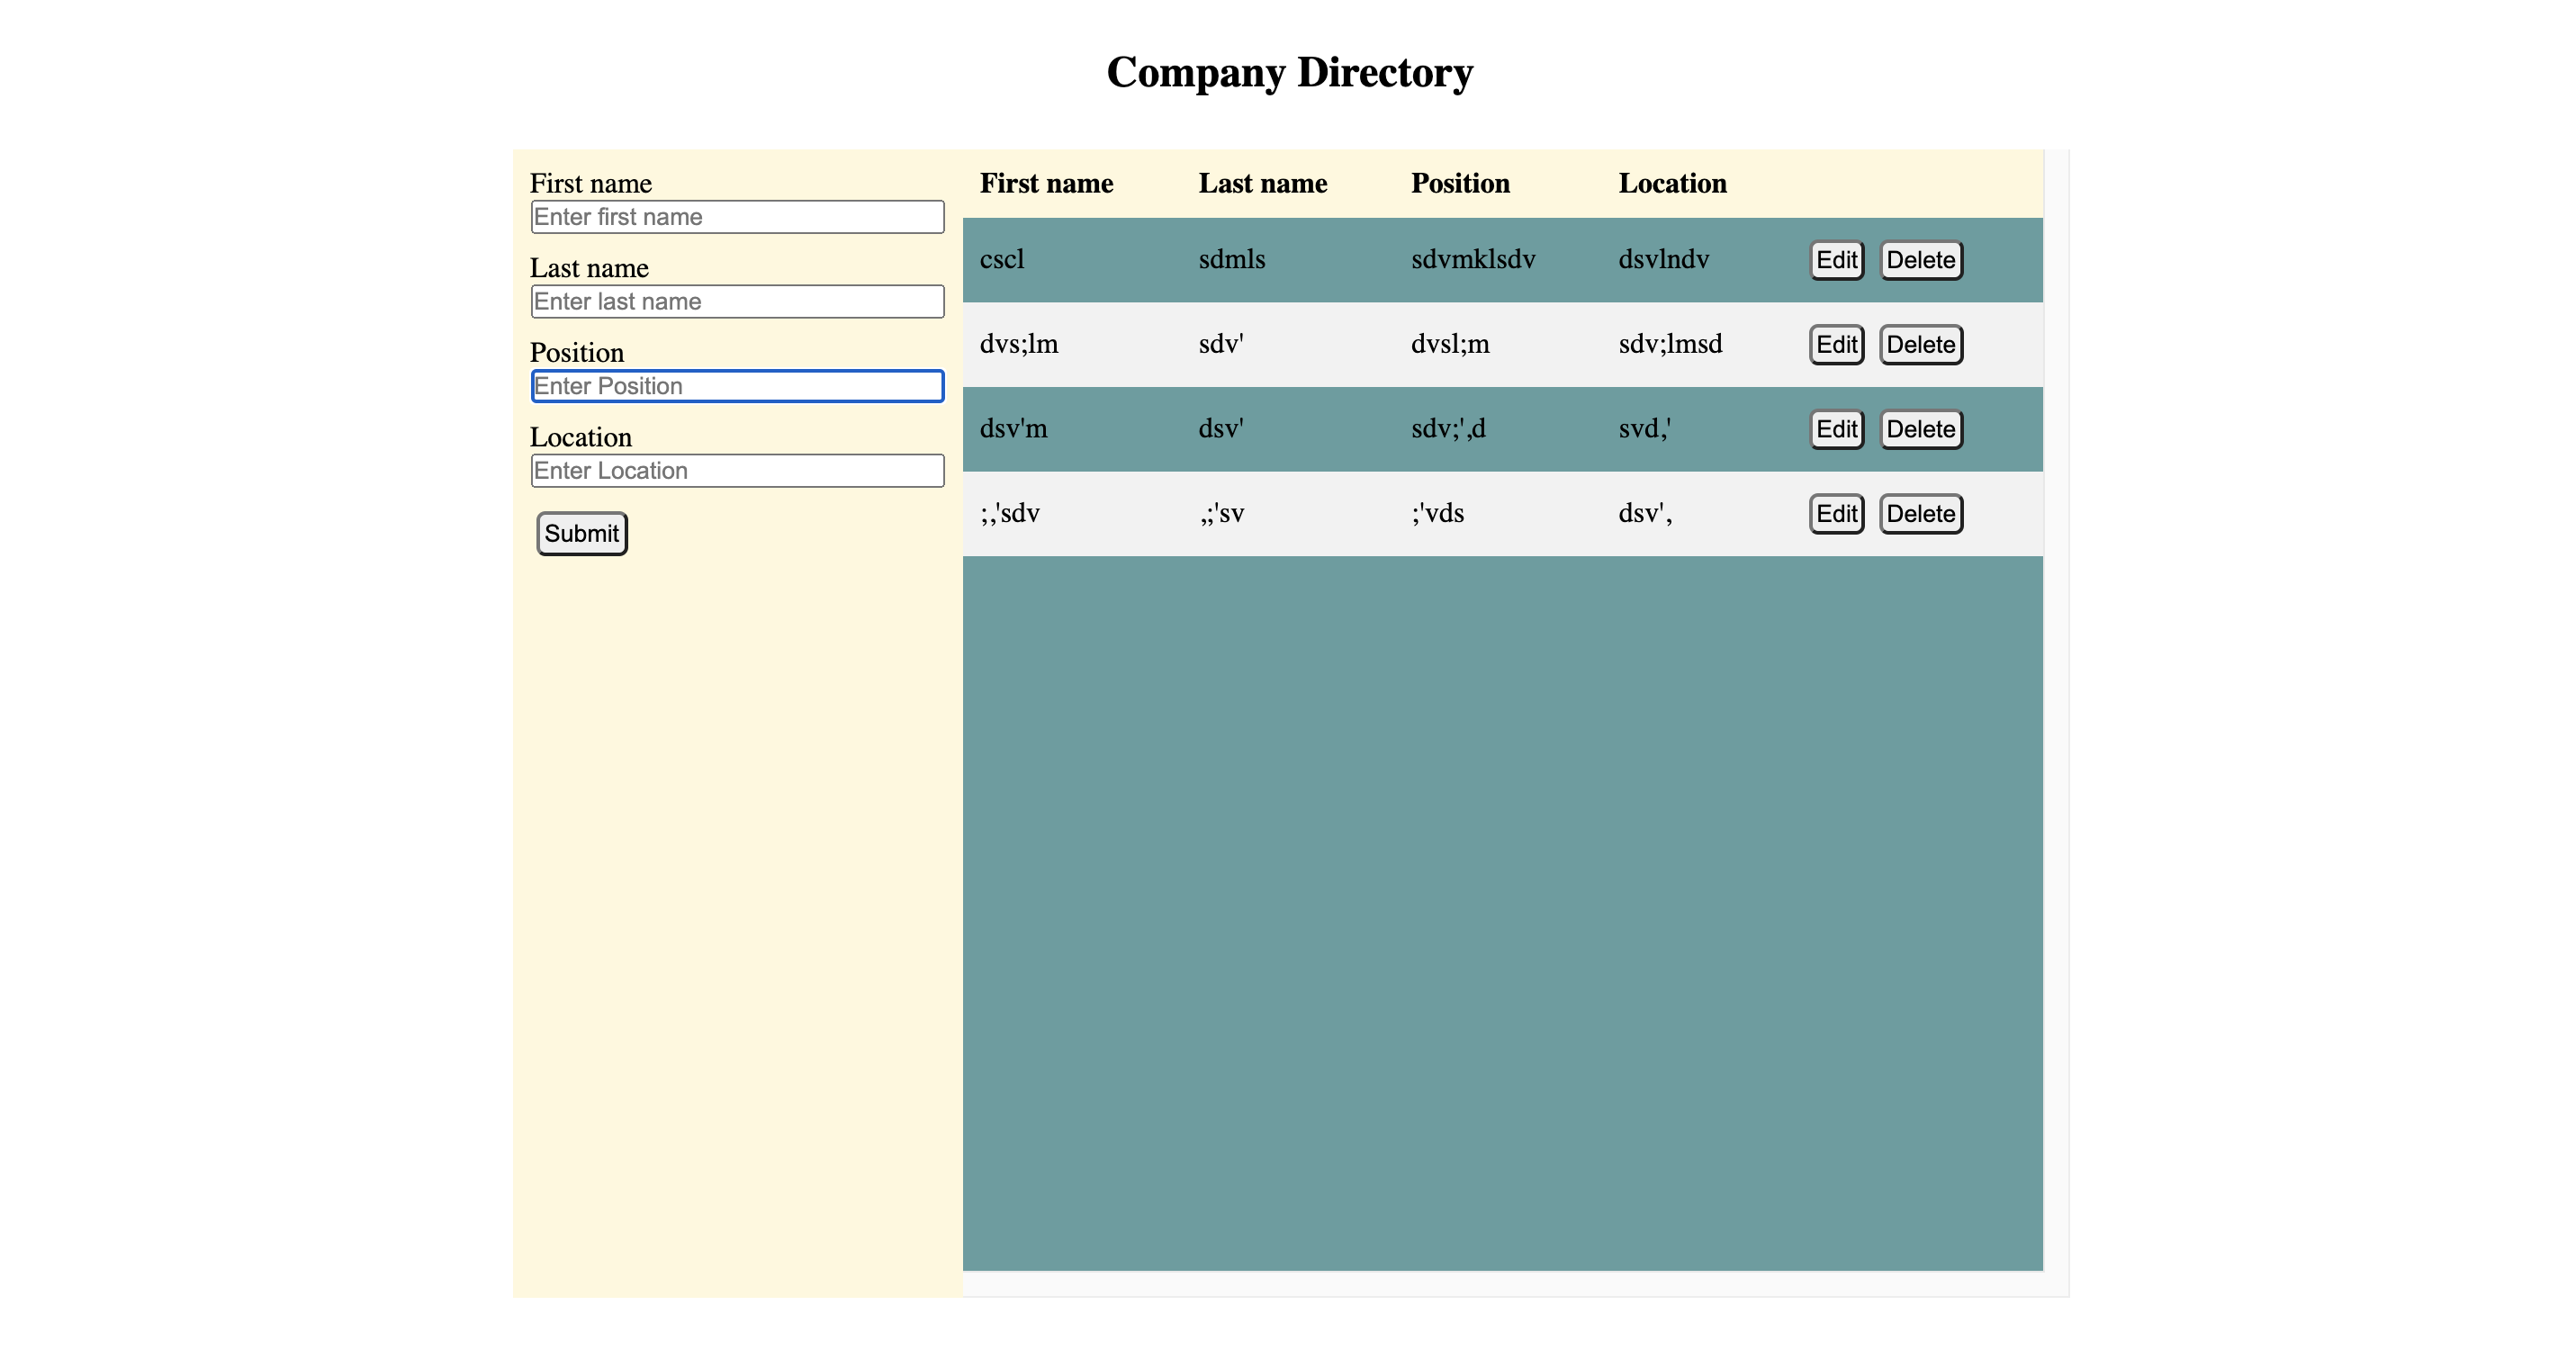2576x1350 pixels.
Task: Edit the ;,'sdv row
Action: point(1836,514)
